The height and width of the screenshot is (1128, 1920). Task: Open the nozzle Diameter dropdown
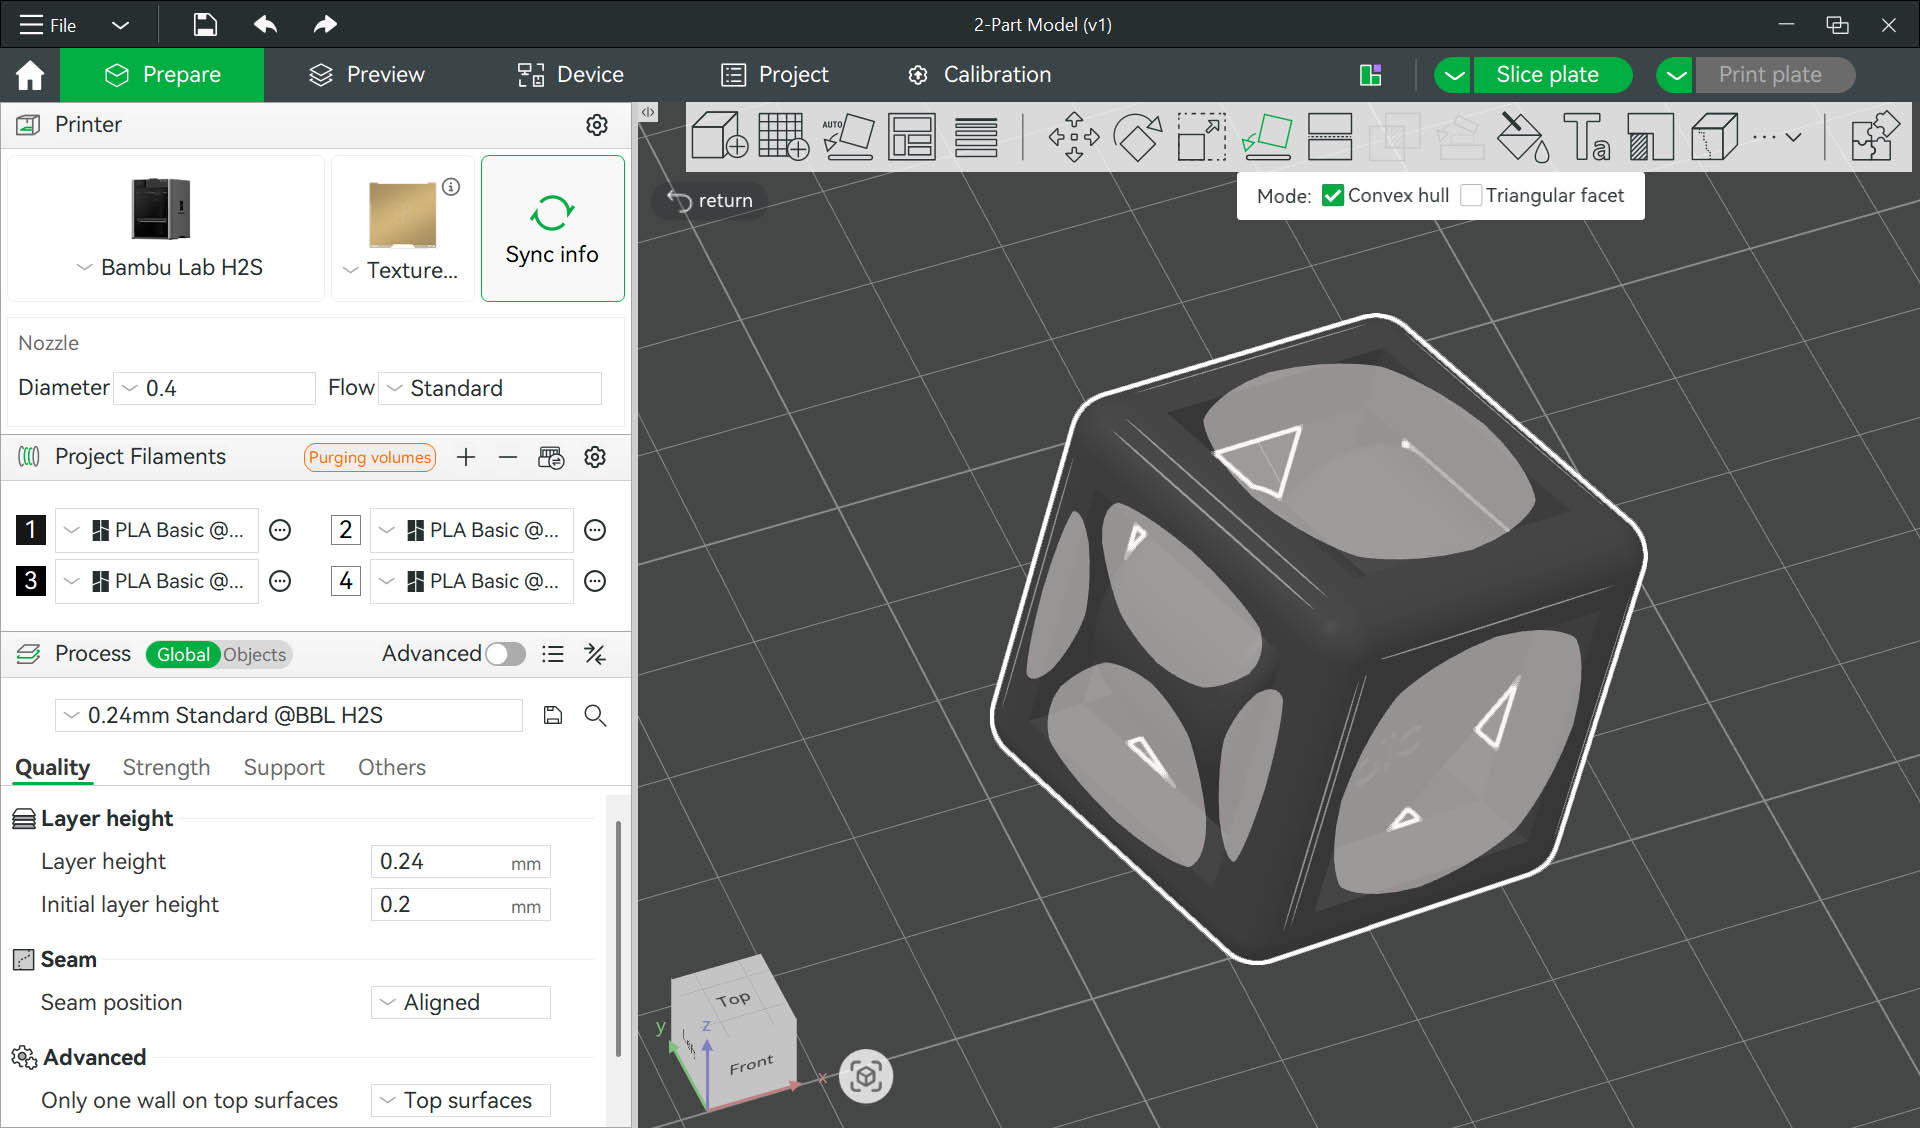point(215,388)
